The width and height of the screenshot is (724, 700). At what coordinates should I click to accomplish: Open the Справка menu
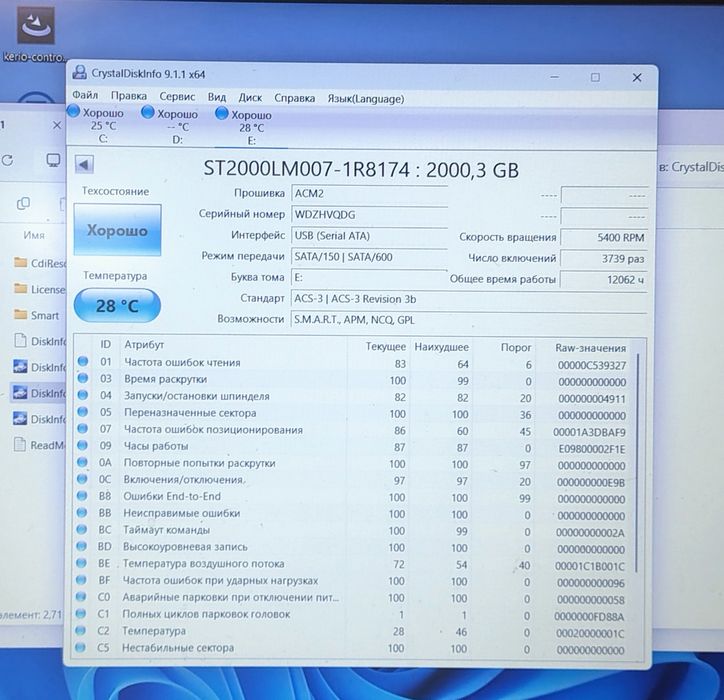pyautogui.click(x=295, y=98)
